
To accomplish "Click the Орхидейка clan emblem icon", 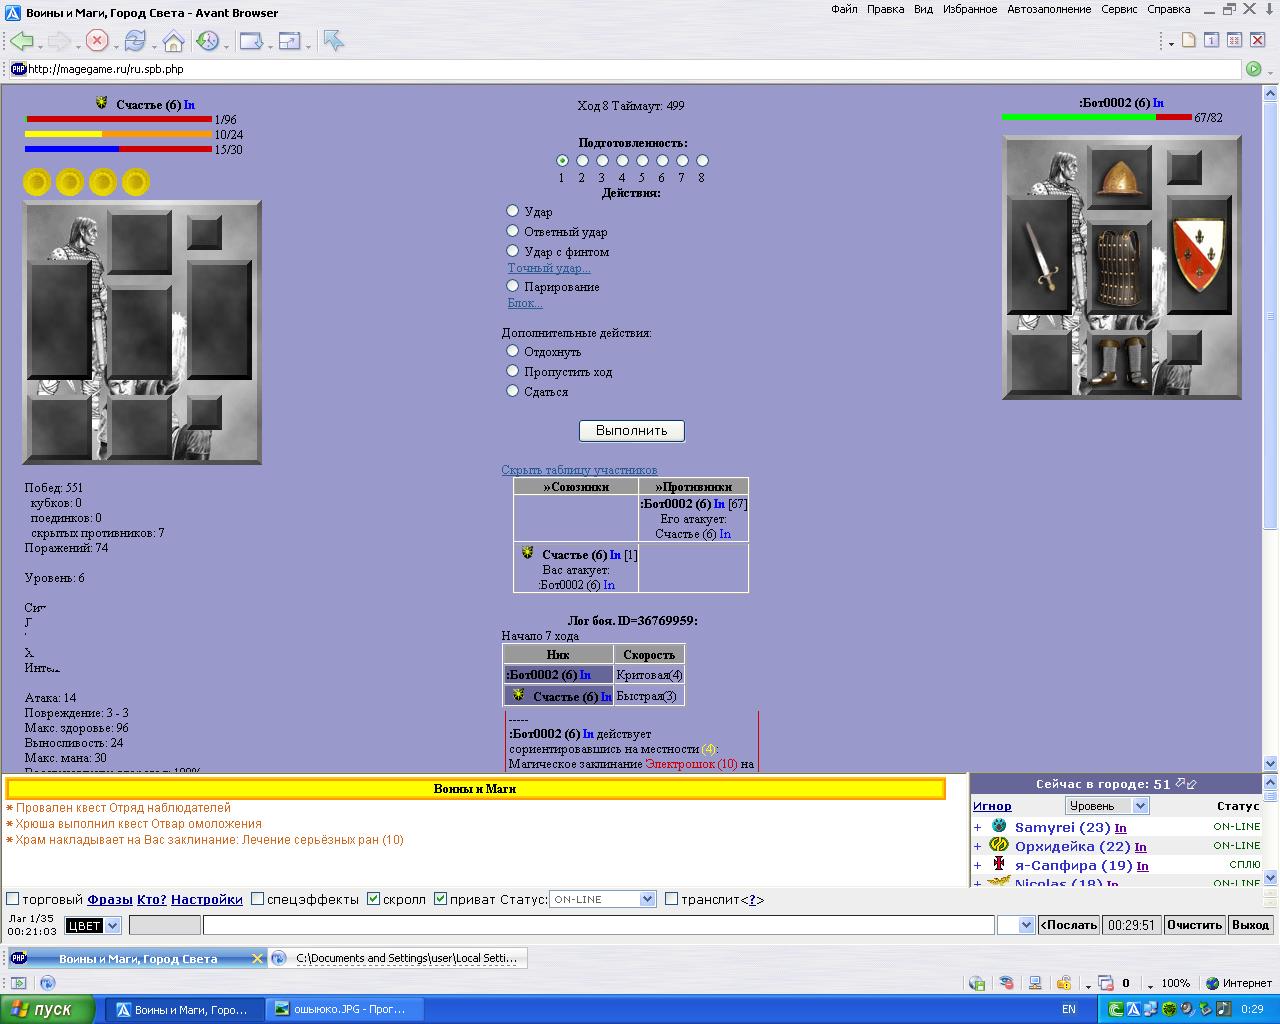I will [998, 845].
